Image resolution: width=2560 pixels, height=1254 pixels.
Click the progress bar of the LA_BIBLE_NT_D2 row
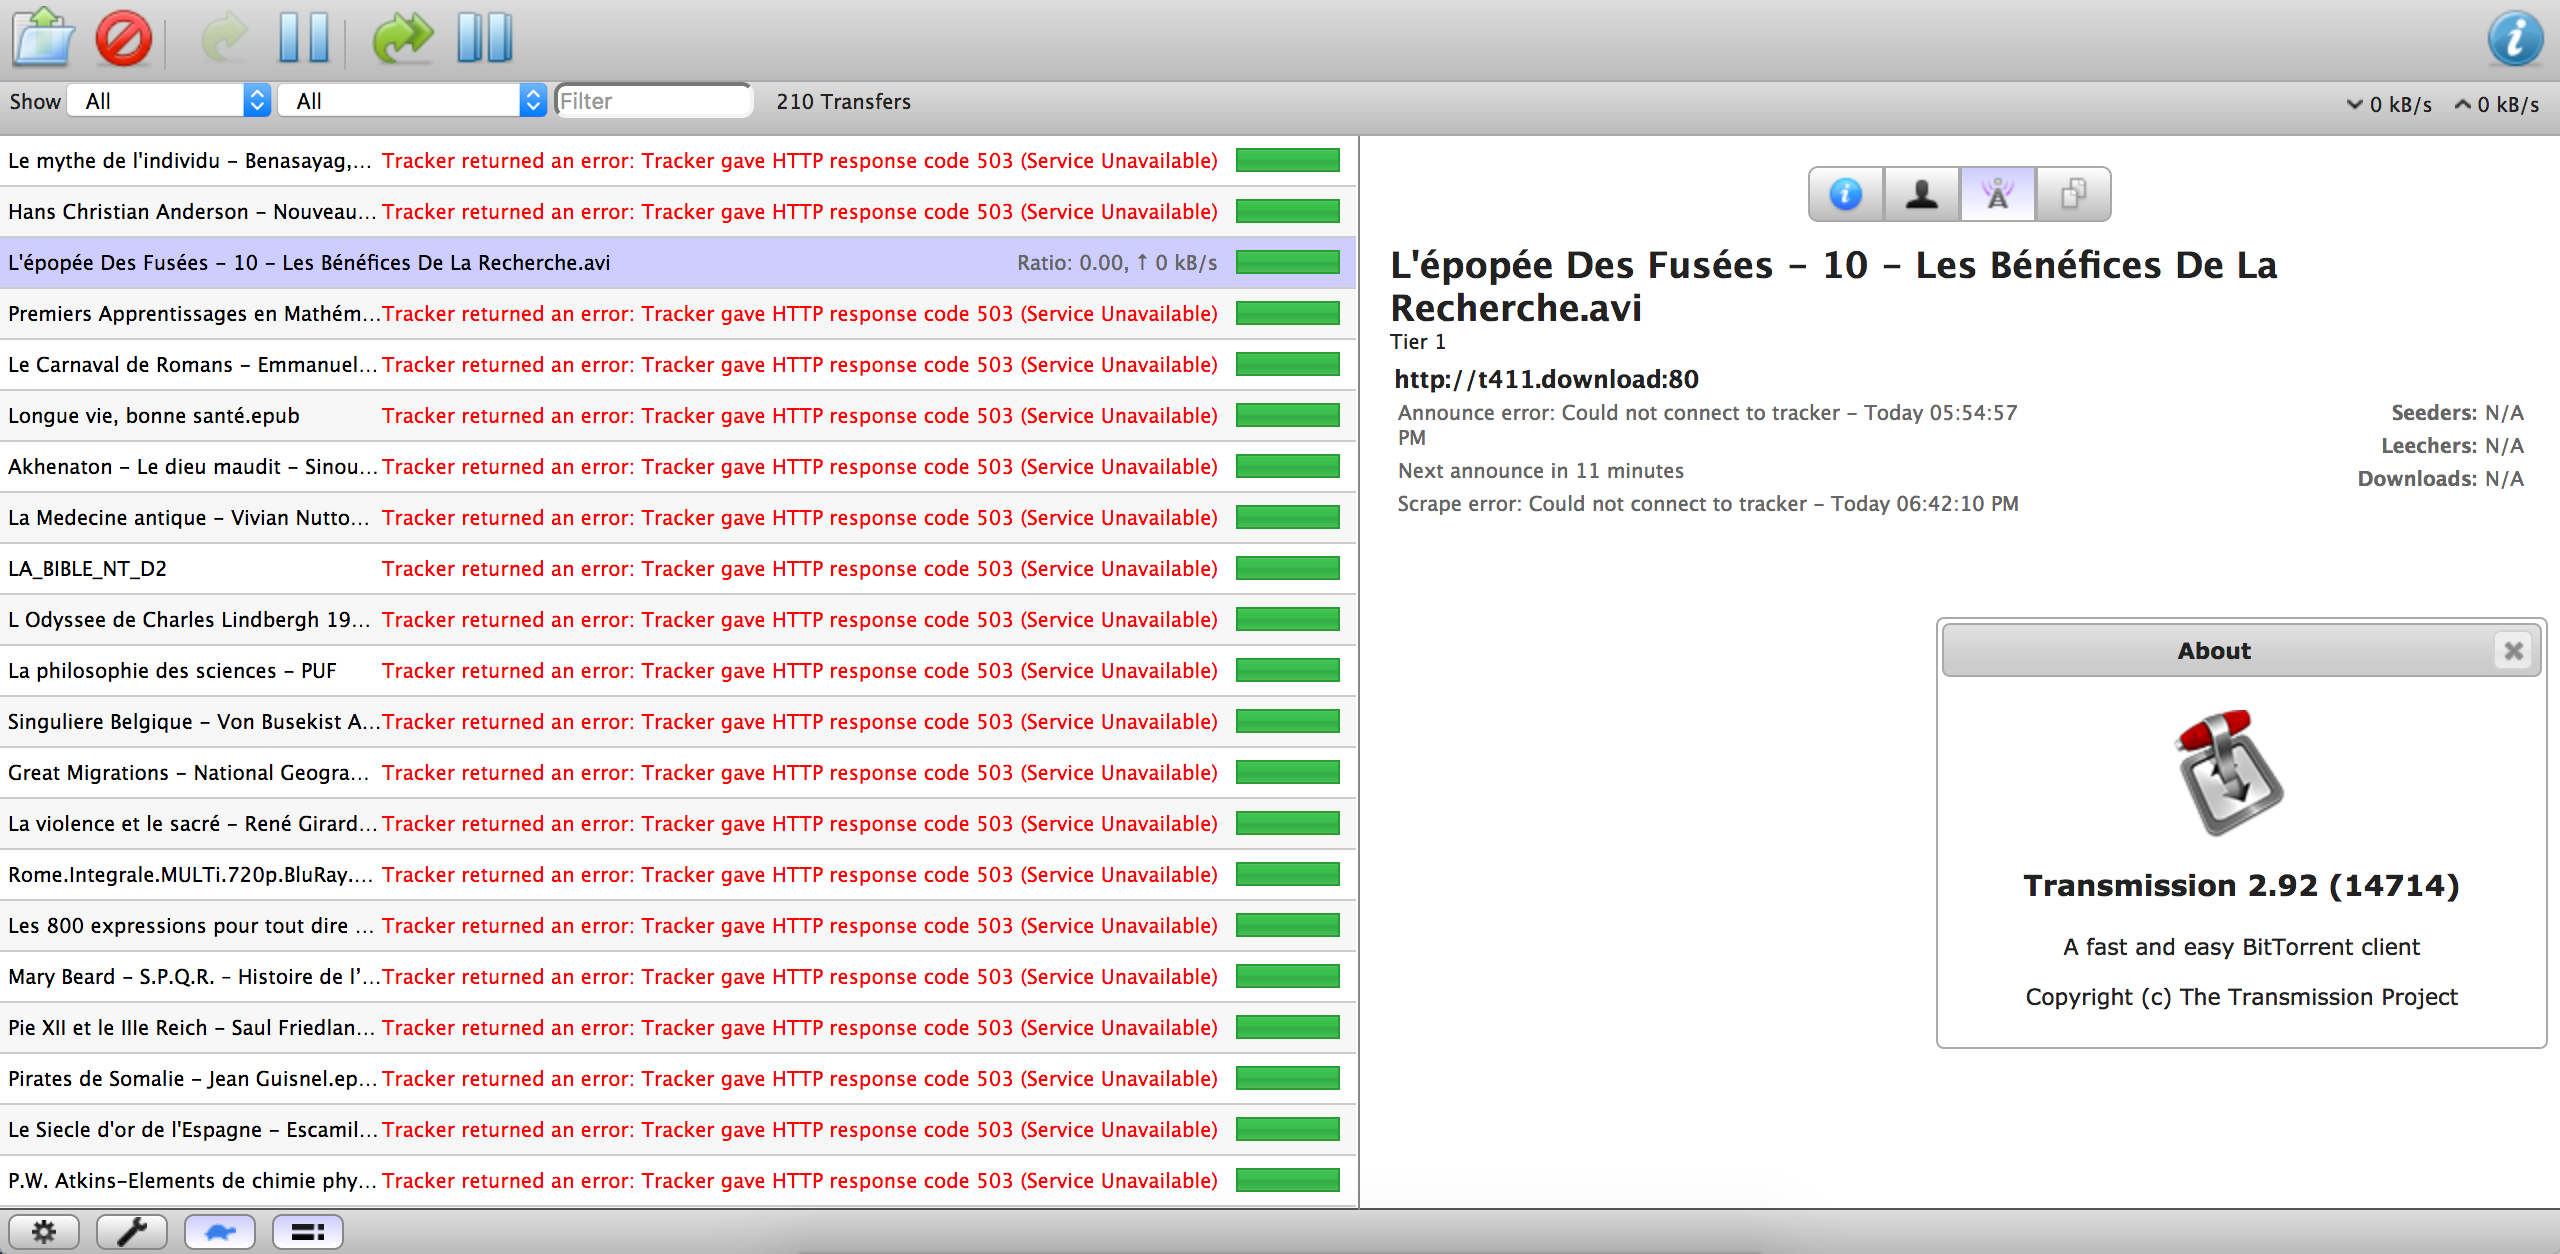click(x=1288, y=569)
